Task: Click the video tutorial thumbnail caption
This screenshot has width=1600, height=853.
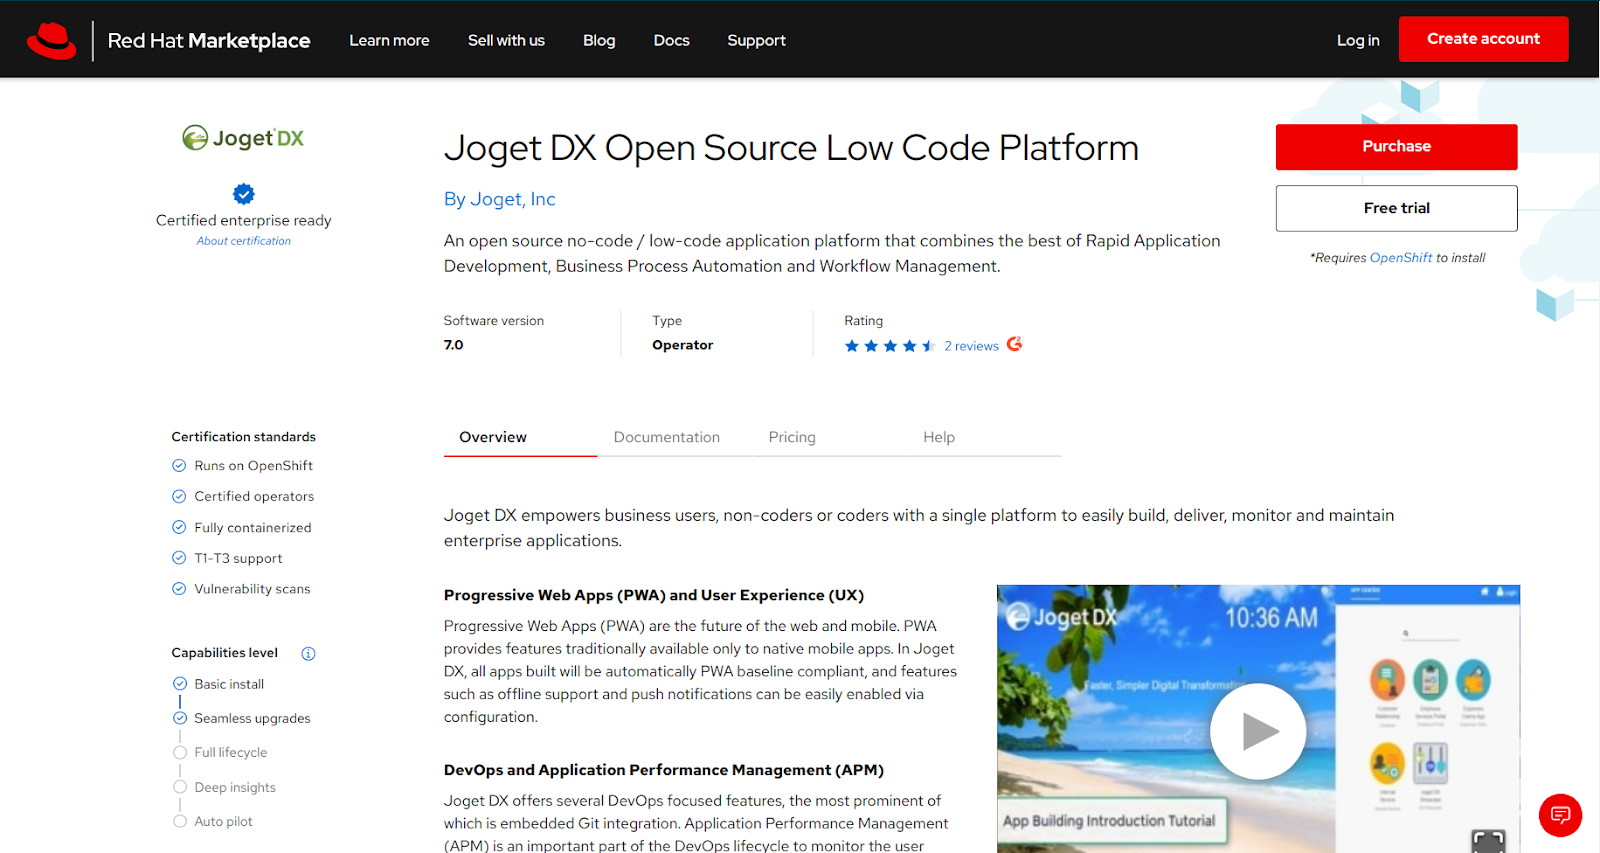Action: click(1109, 821)
